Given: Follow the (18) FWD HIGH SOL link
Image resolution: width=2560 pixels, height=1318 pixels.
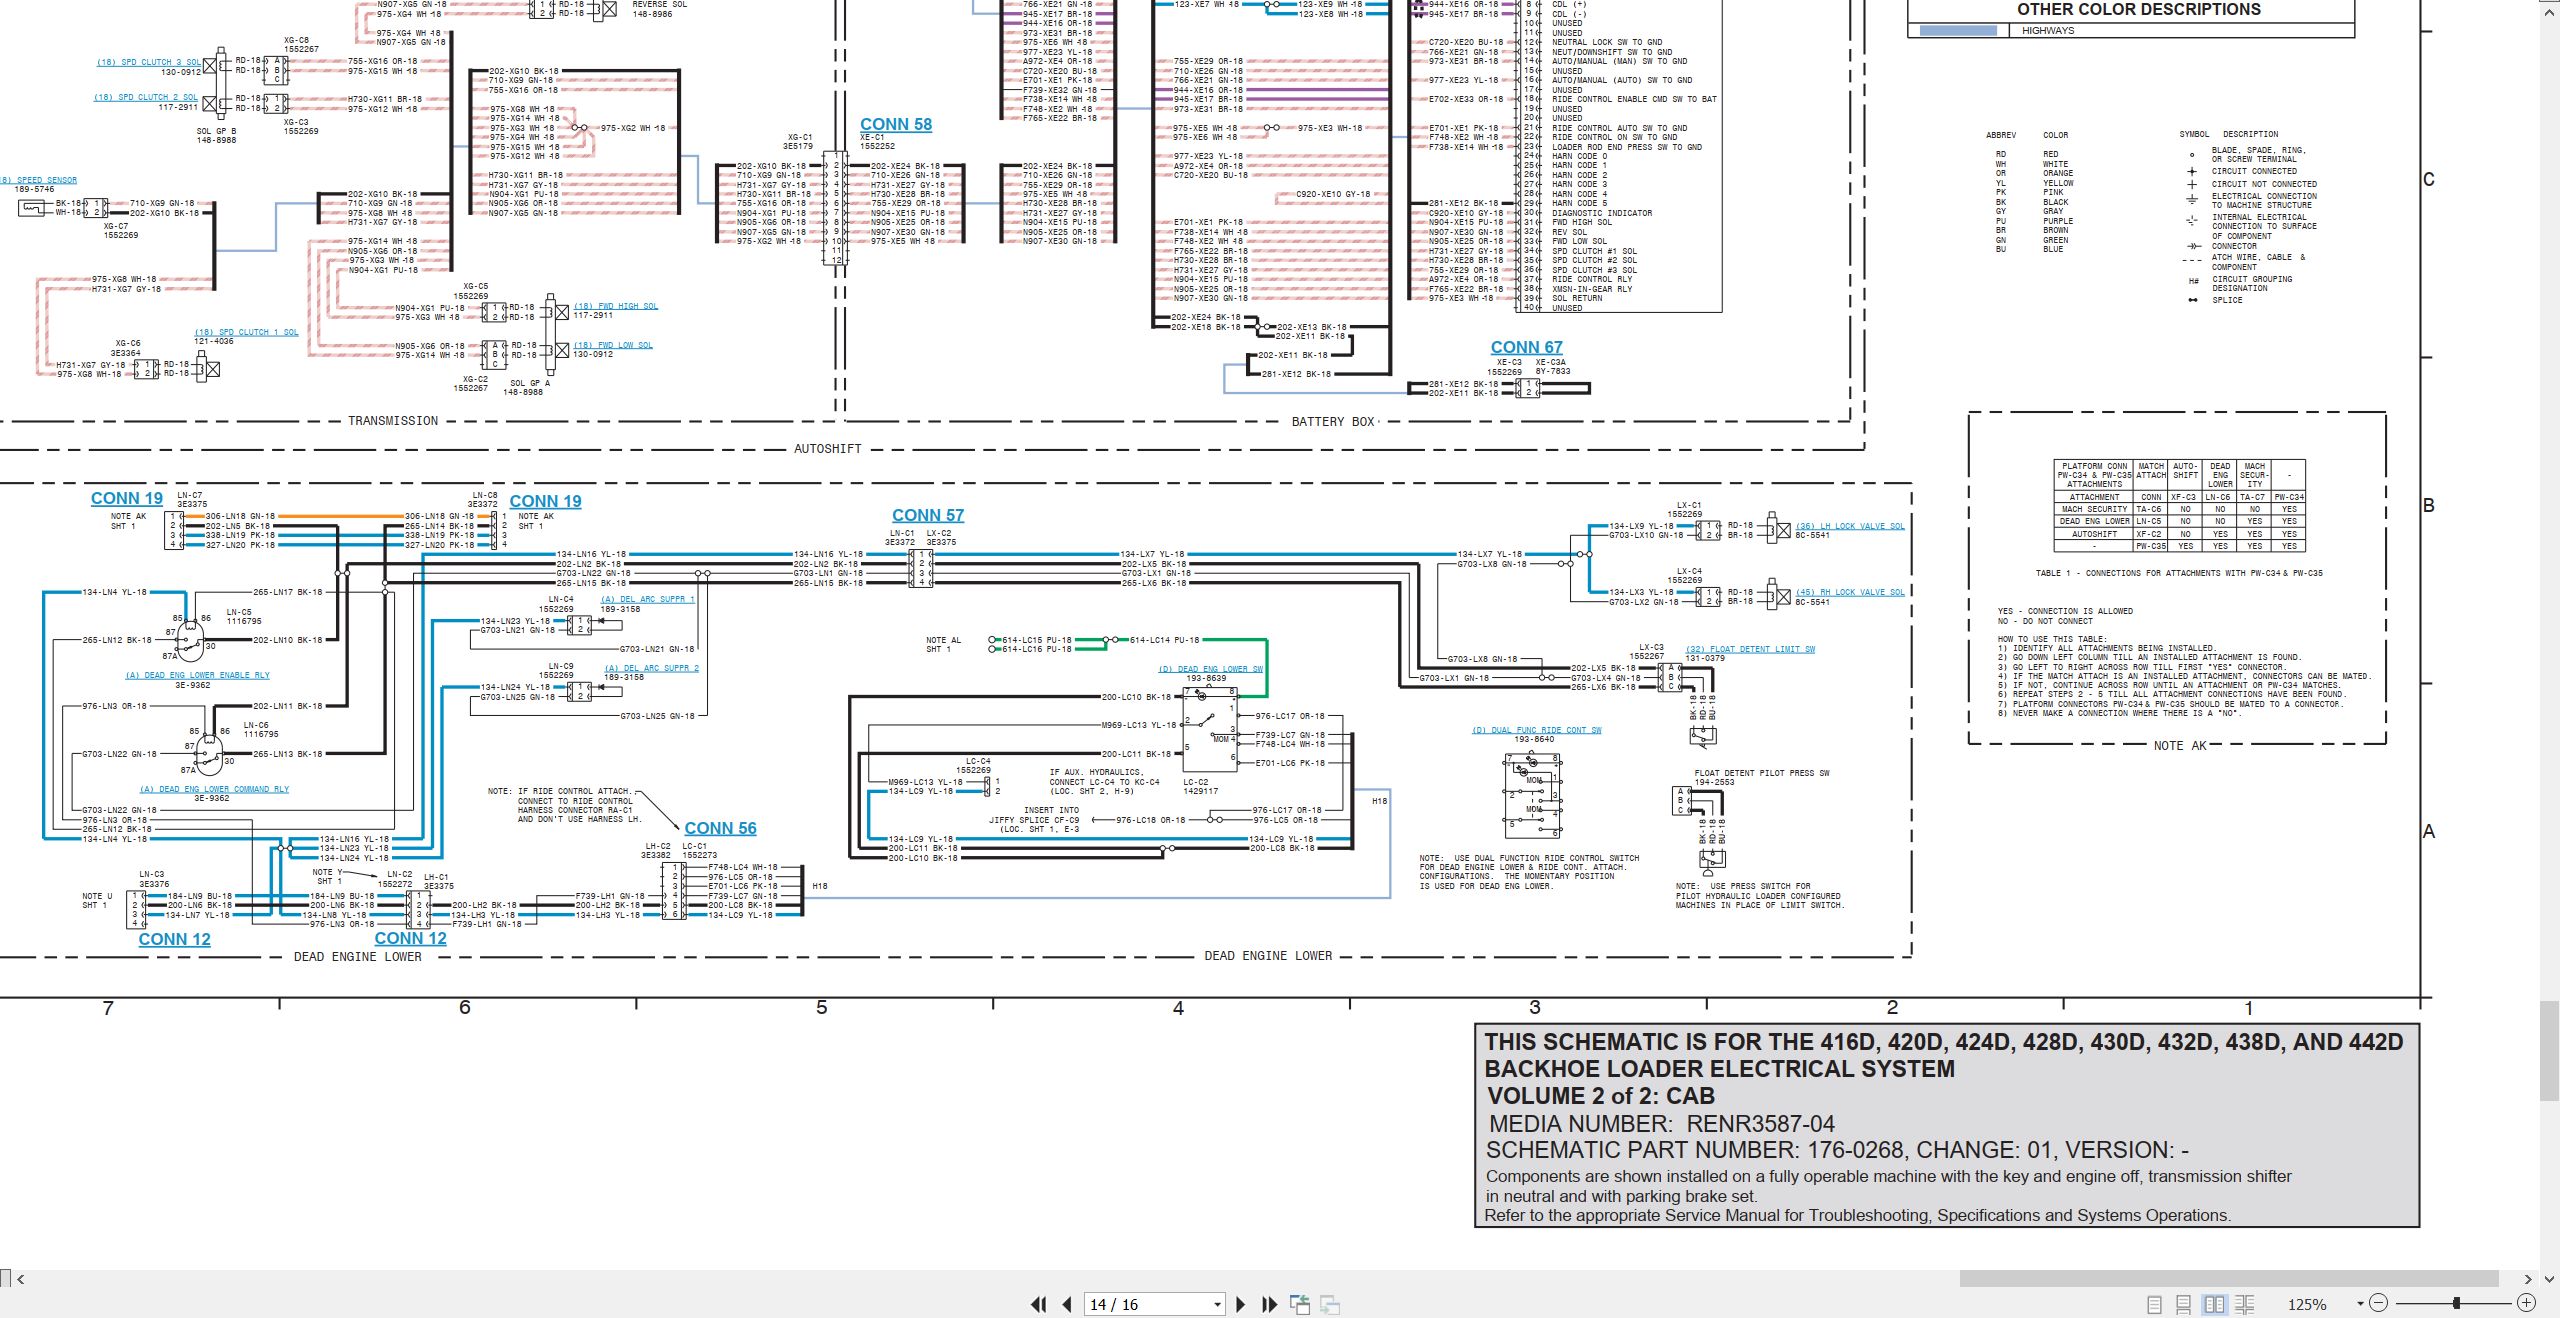Looking at the screenshot, I should (616, 306).
